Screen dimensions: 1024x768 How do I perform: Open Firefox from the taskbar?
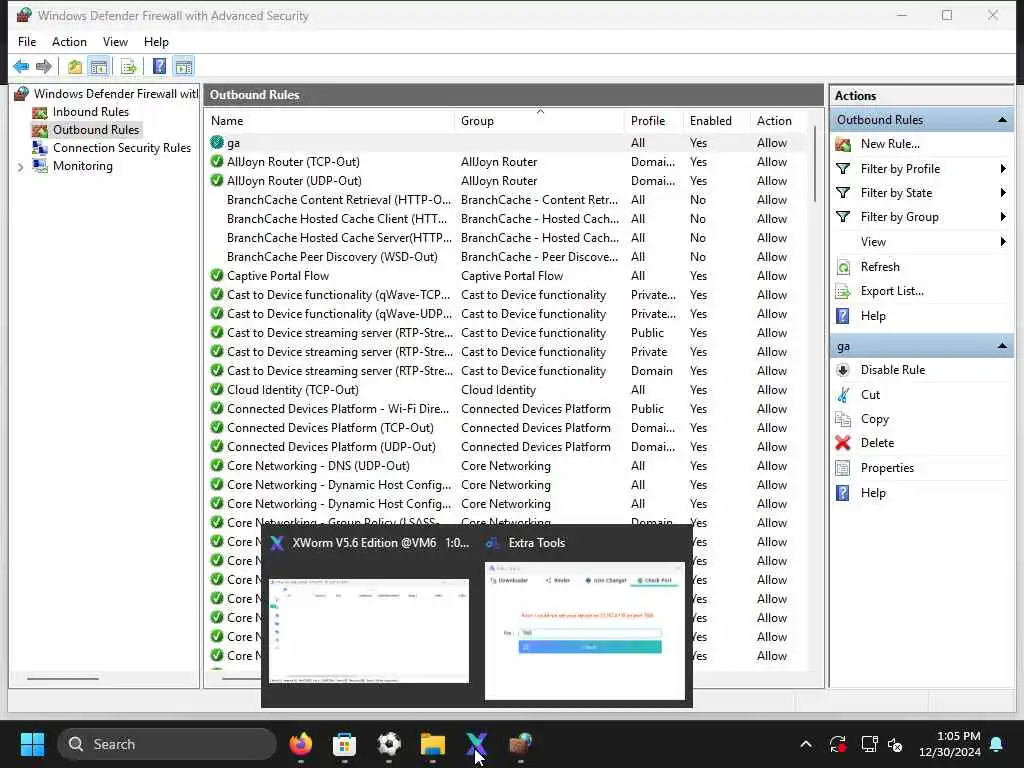[301, 744]
